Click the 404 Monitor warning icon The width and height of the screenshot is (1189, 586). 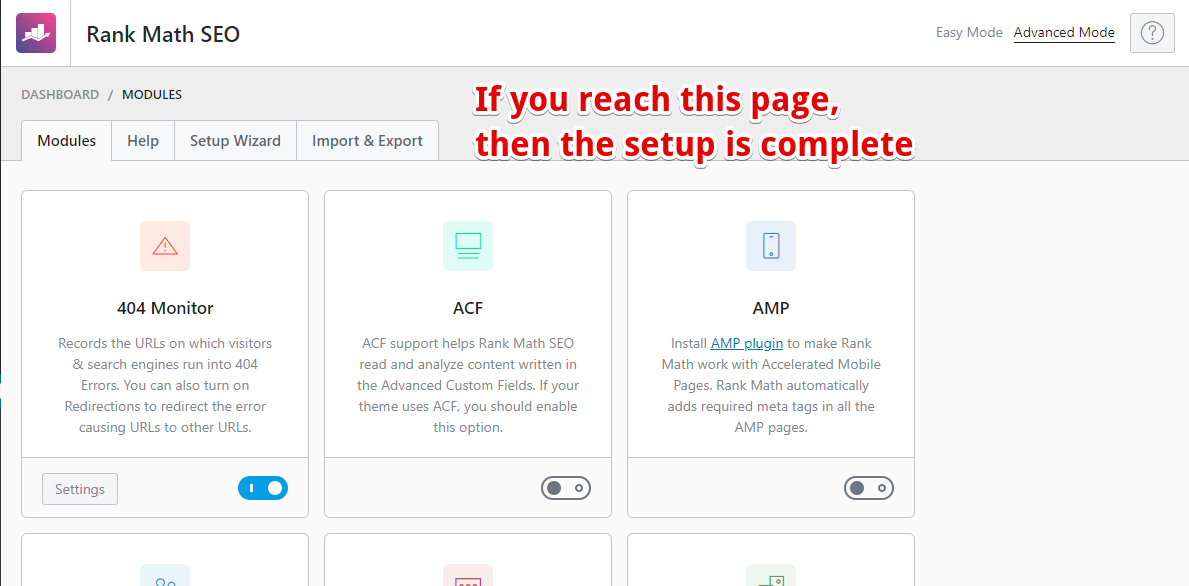(x=165, y=246)
